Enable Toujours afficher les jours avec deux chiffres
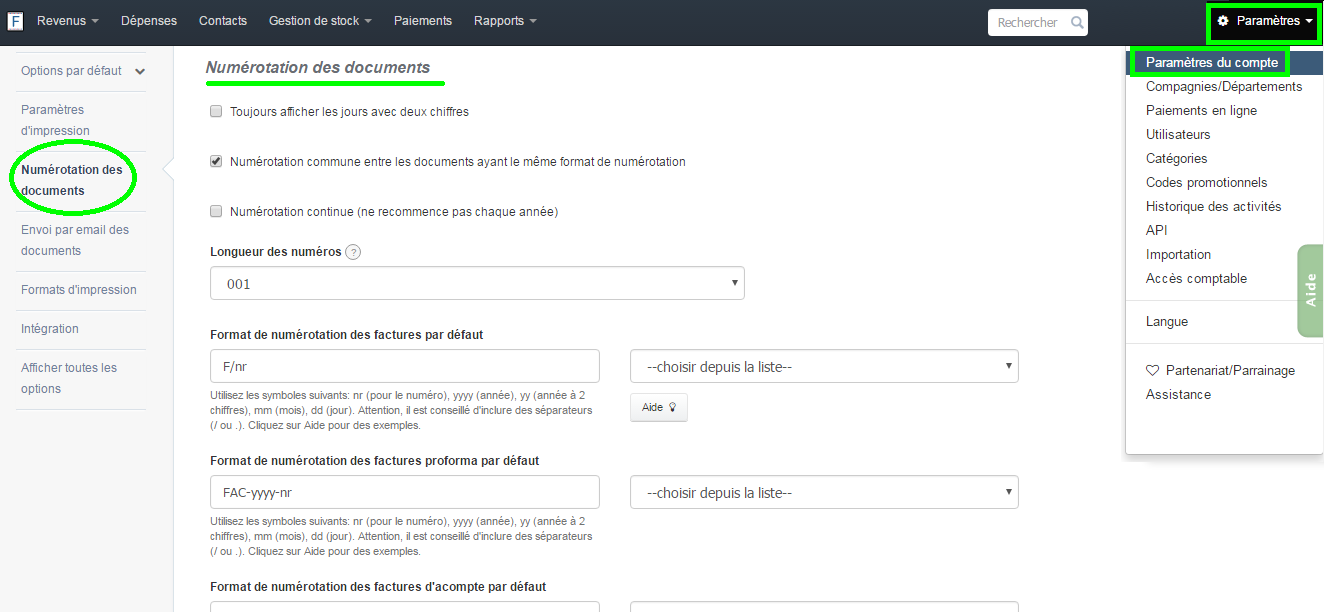Image resolution: width=1324 pixels, height=612 pixels. [x=216, y=112]
